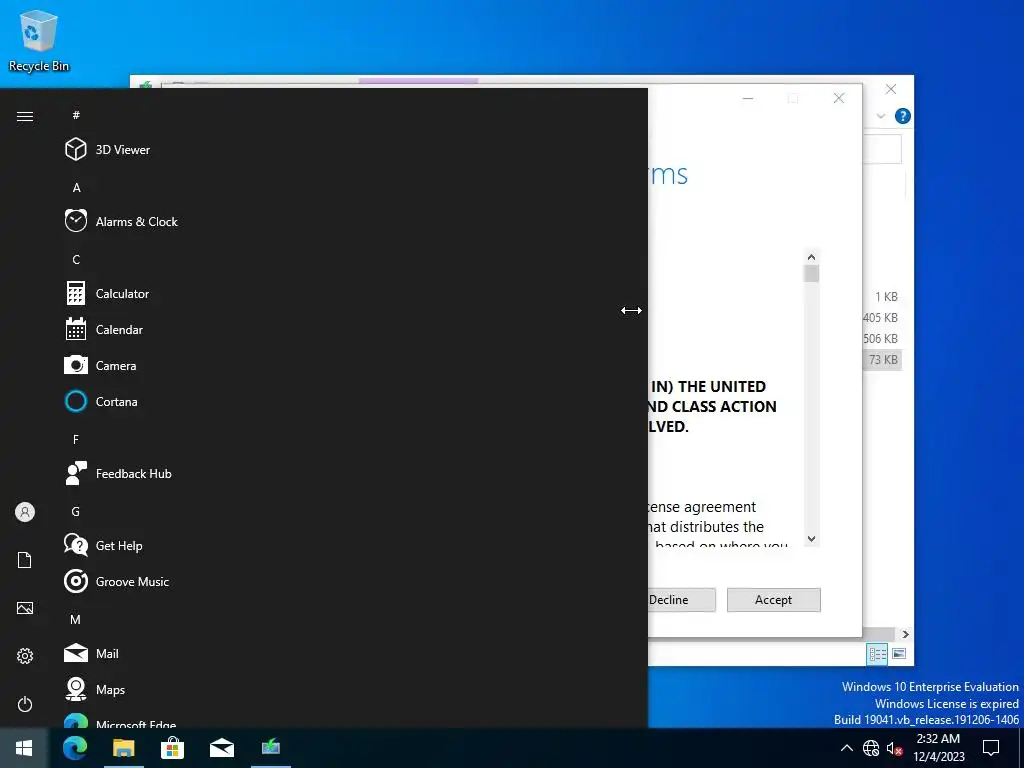This screenshot has width=1024, height=768.
Task: Accept the license terms
Action: coord(773,600)
